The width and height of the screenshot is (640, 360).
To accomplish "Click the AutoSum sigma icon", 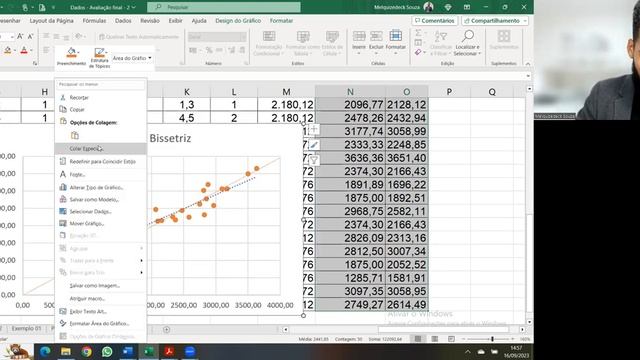I will coord(418,33).
